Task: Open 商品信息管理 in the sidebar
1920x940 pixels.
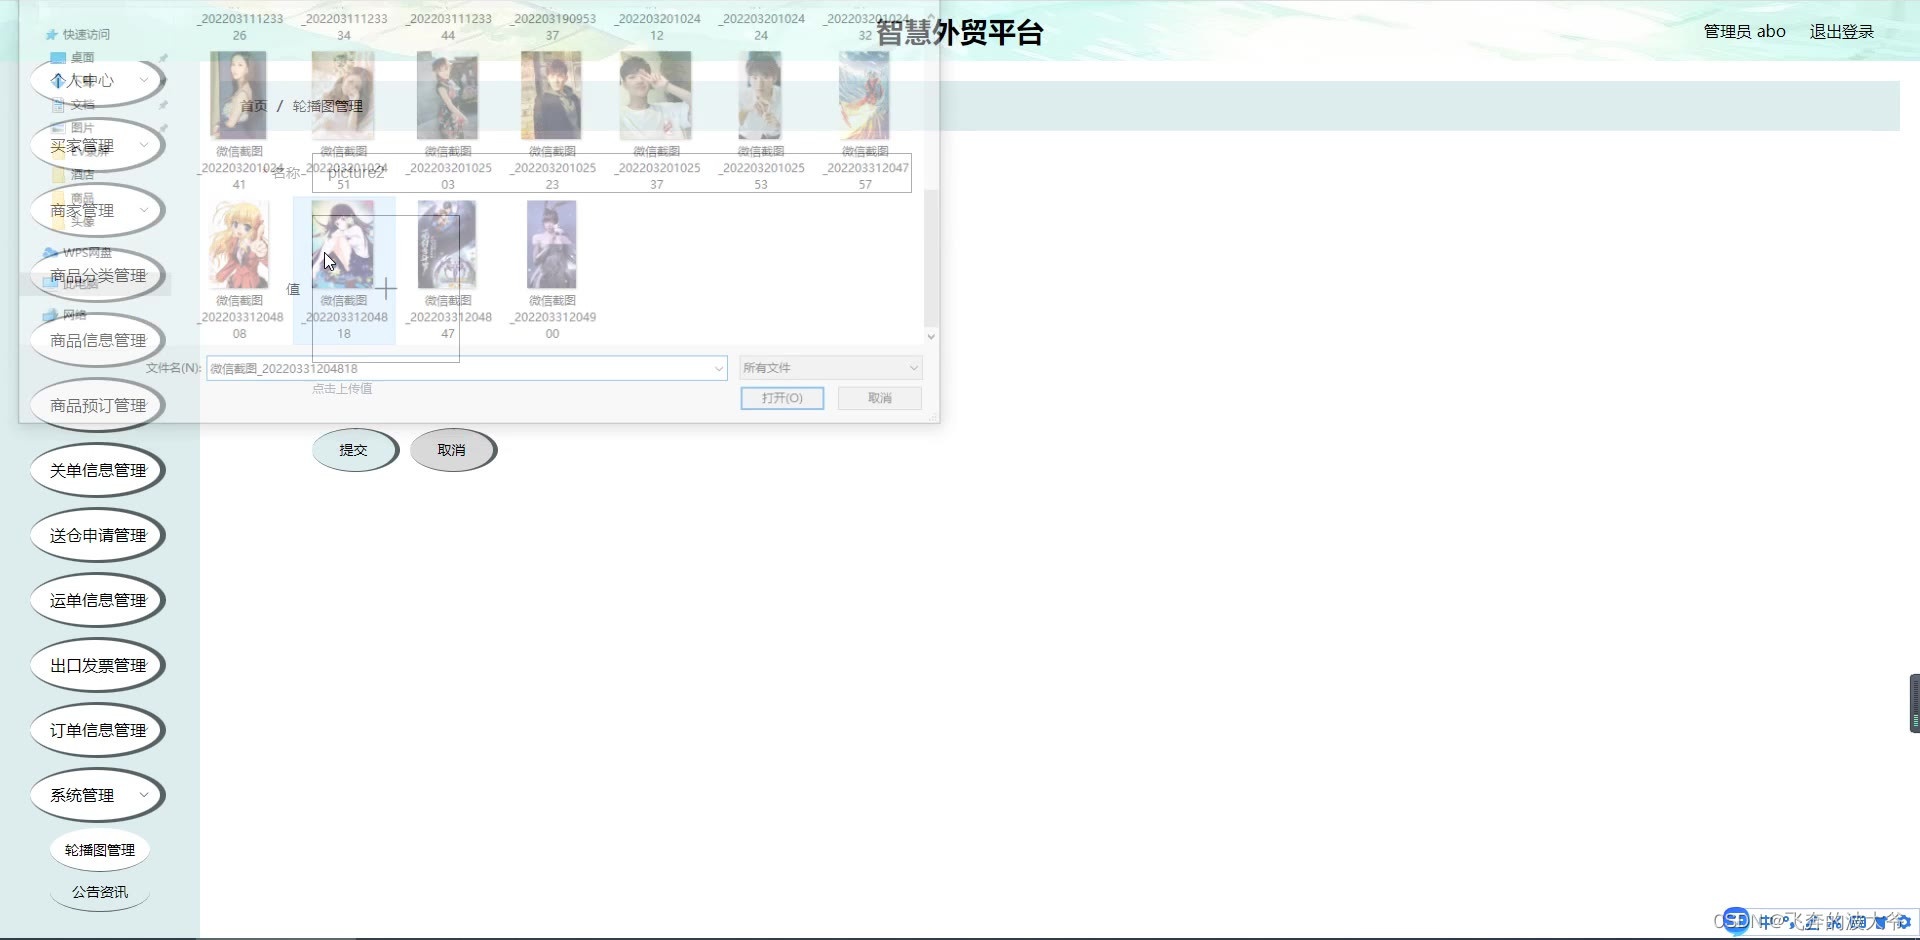Action: click(x=98, y=340)
